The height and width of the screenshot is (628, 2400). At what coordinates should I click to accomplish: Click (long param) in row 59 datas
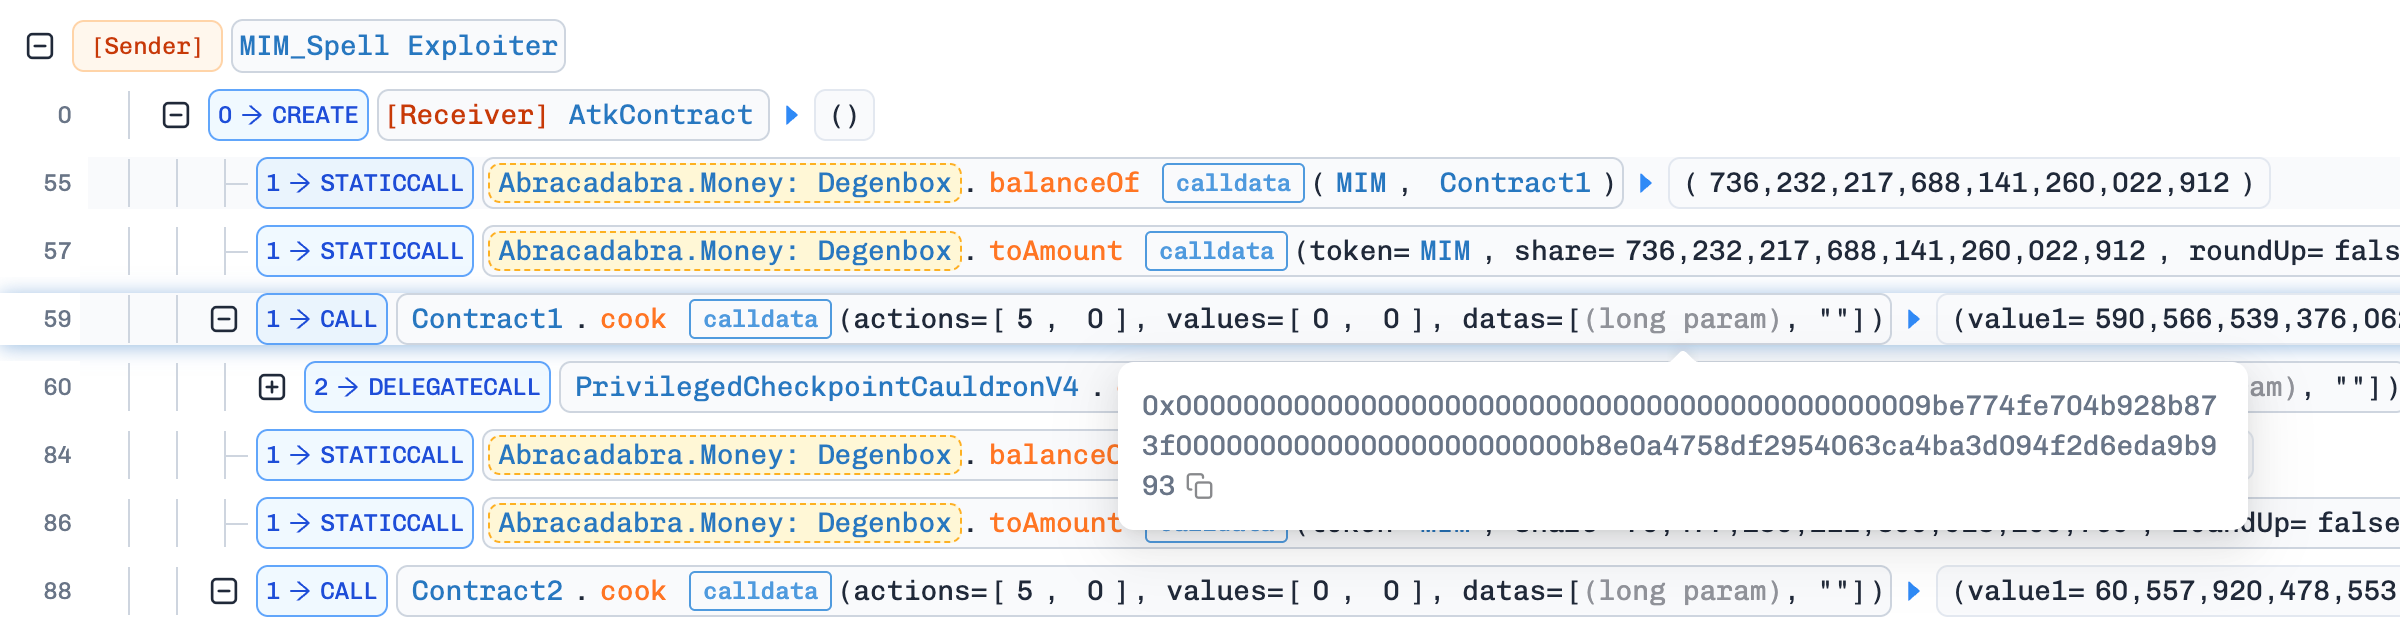(1683, 319)
